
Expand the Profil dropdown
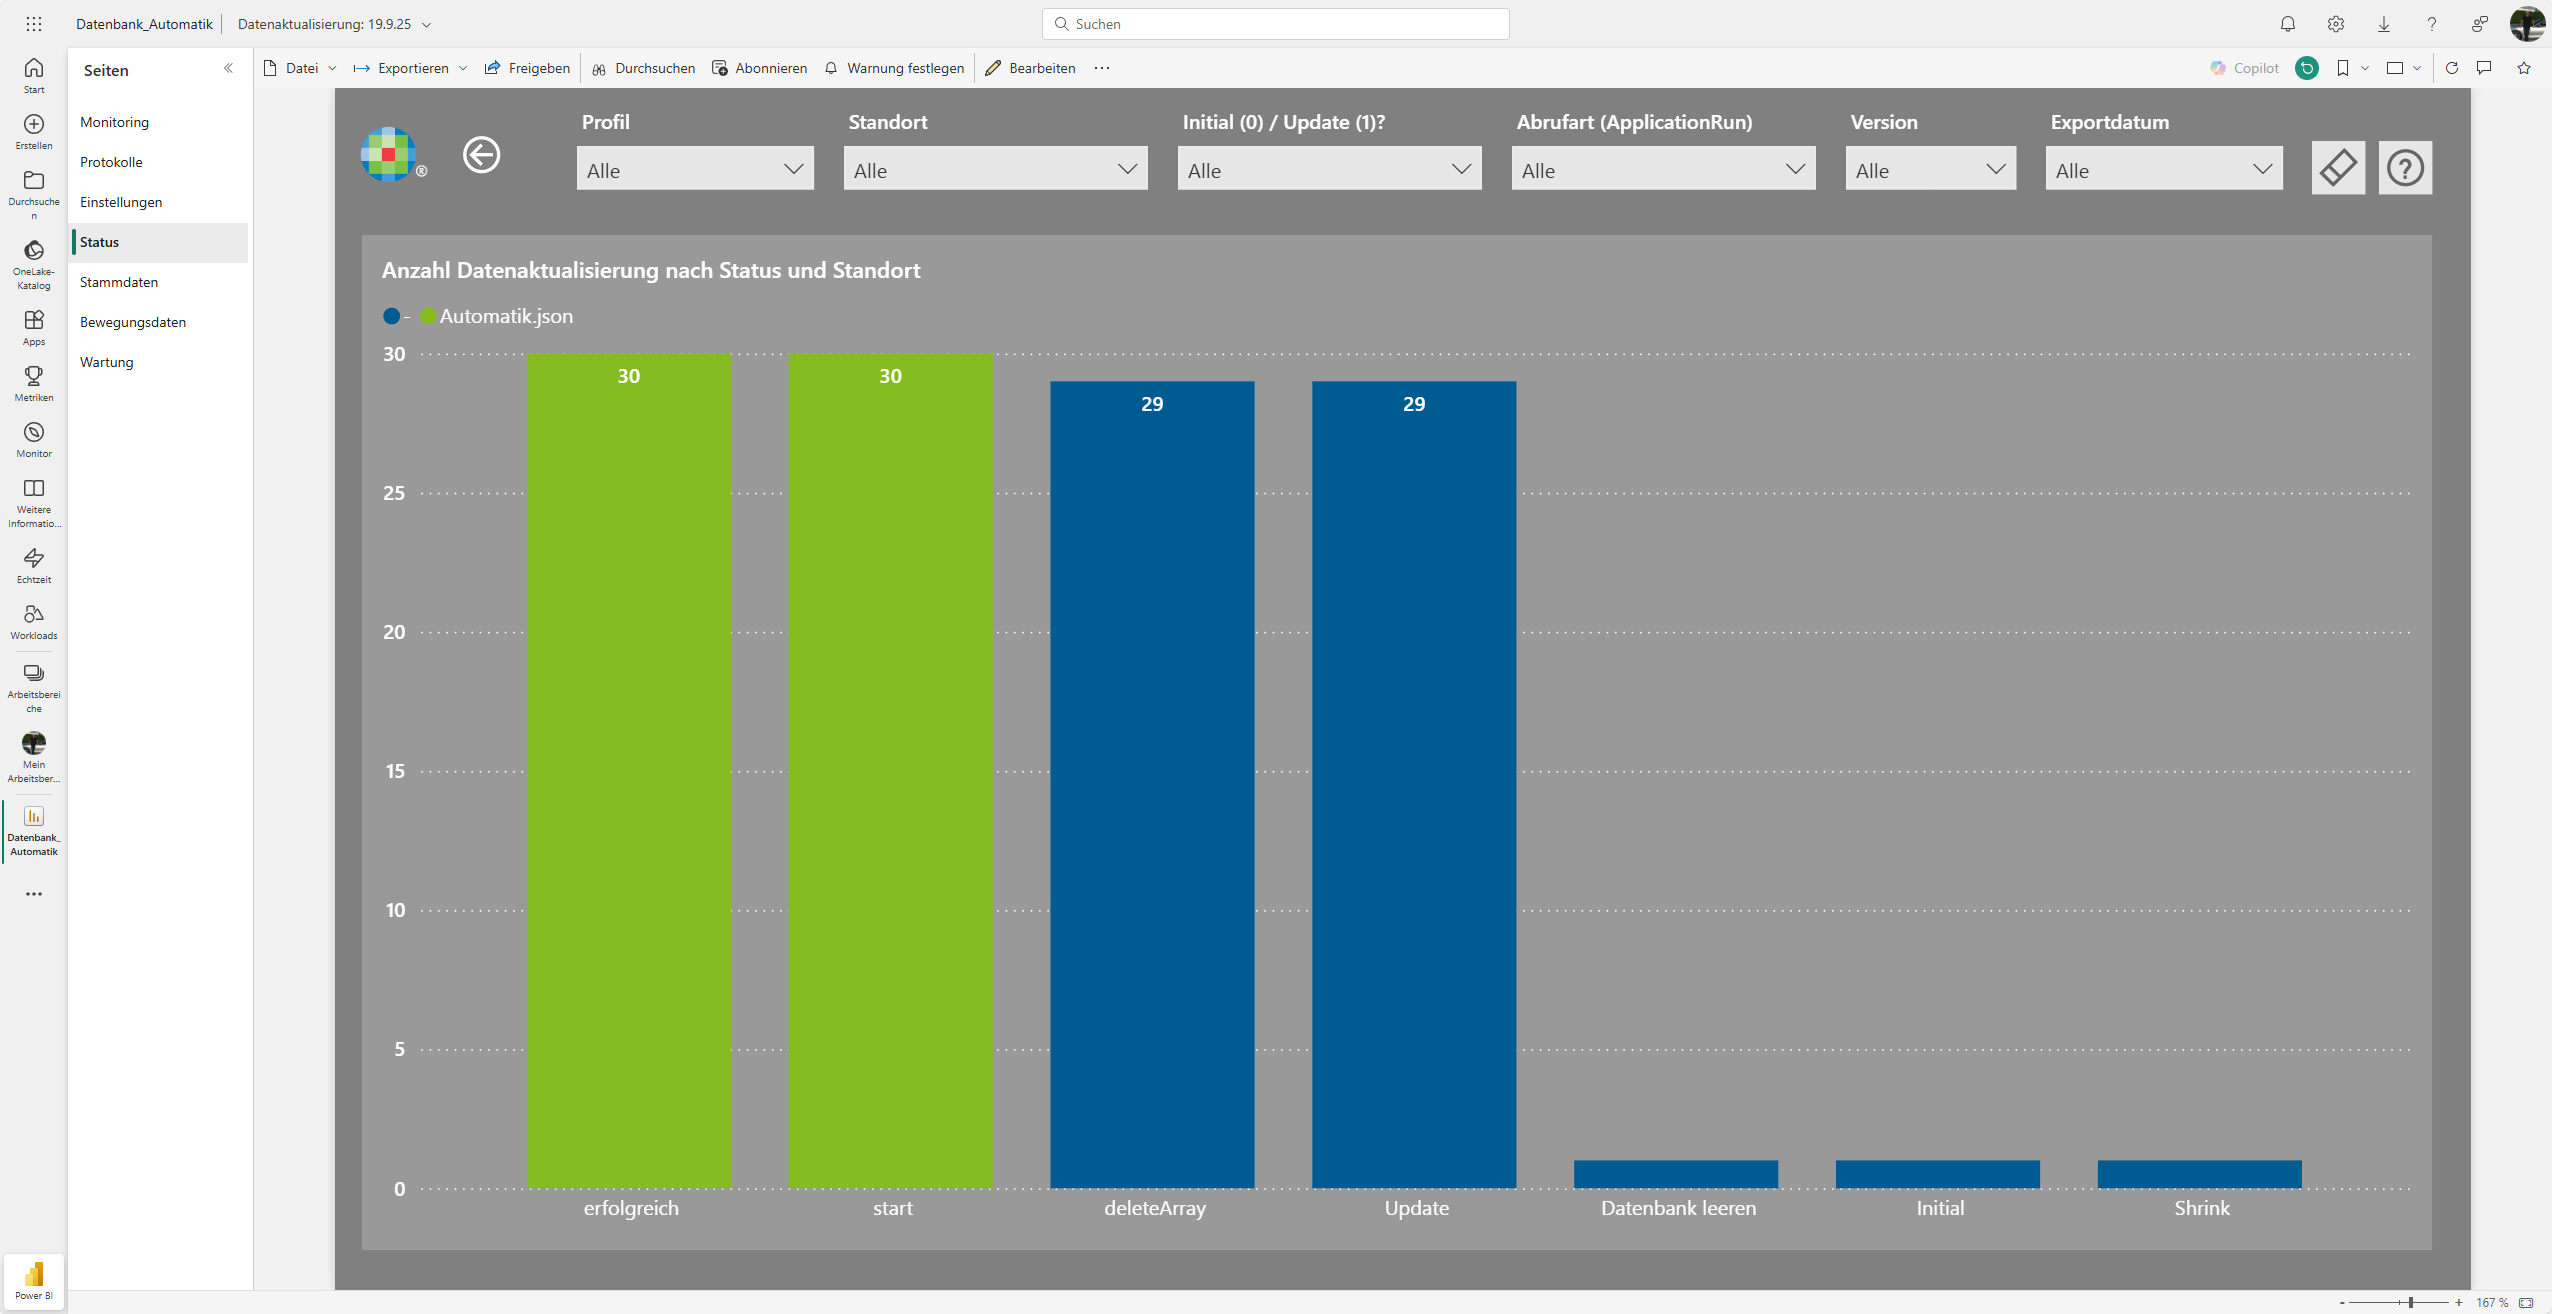[695, 169]
